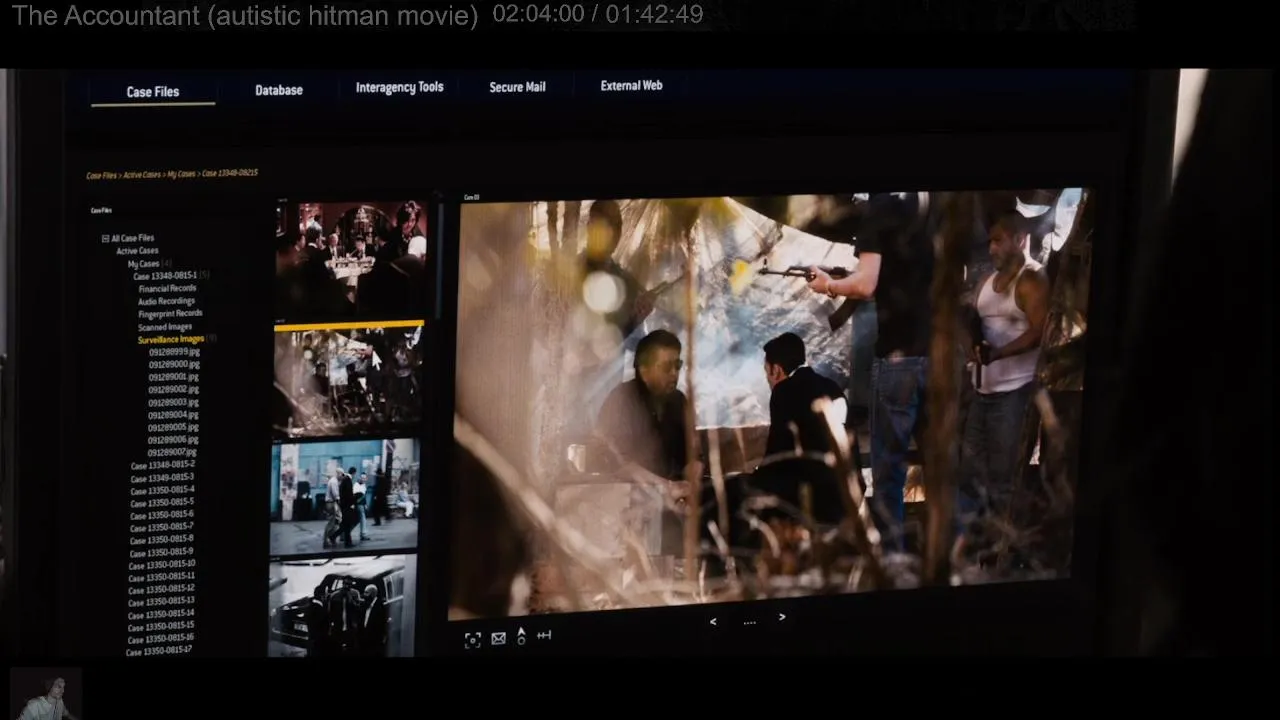The width and height of the screenshot is (1280, 720).
Task: Open the Fingerprint Records folder
Action: click(x=170, y=314)
